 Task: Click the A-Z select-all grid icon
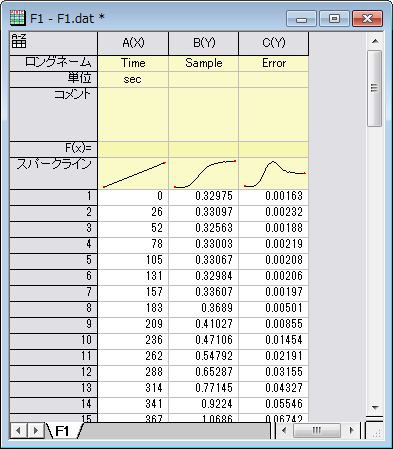[x=19, y=41]
